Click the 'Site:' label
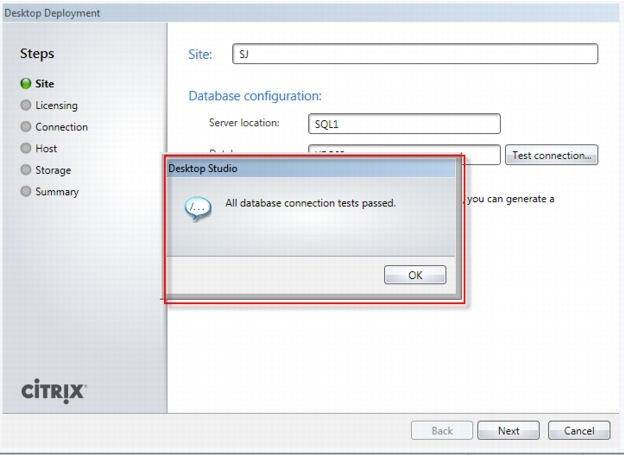This screenshot has height=455, width=624. [x=200, y=54]
